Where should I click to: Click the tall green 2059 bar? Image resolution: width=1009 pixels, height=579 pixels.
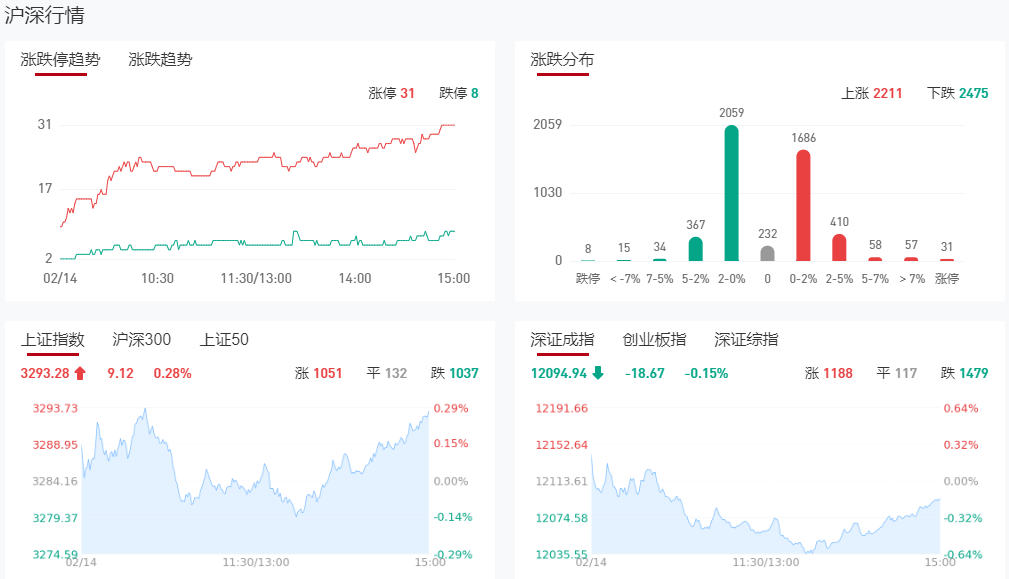coord(732,193)
